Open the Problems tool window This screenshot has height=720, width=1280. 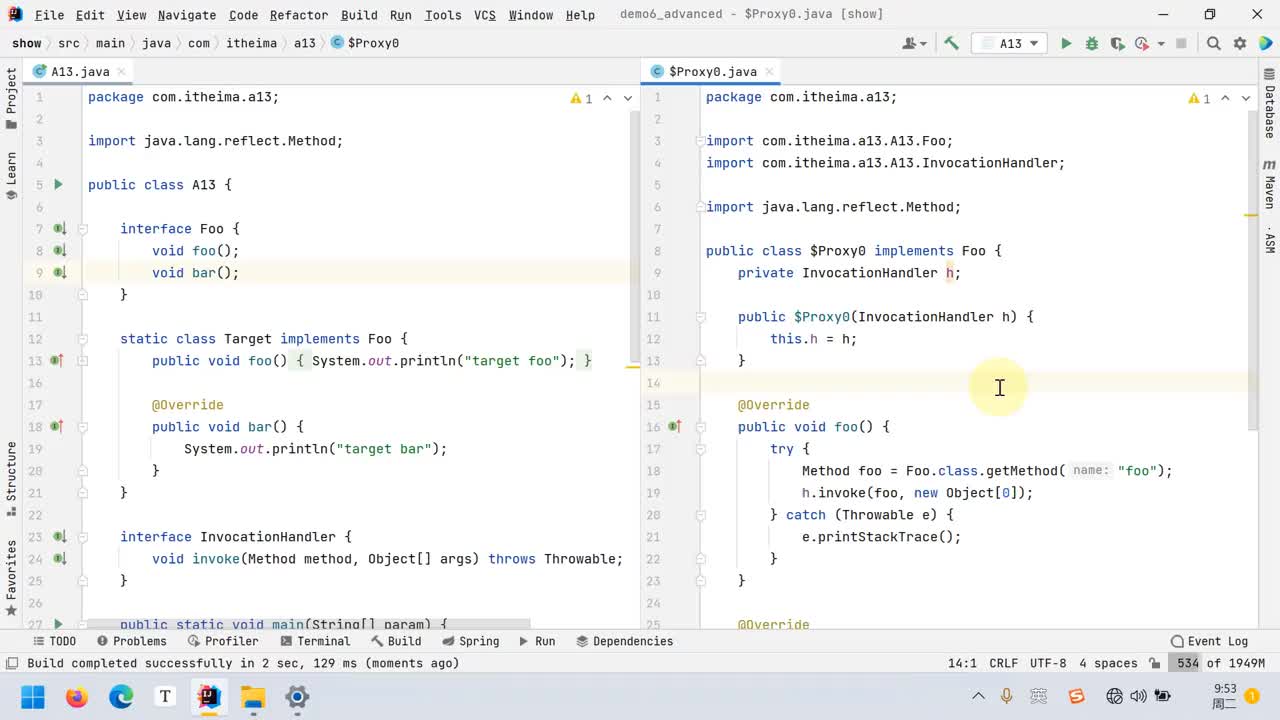[x=131, y=641]
